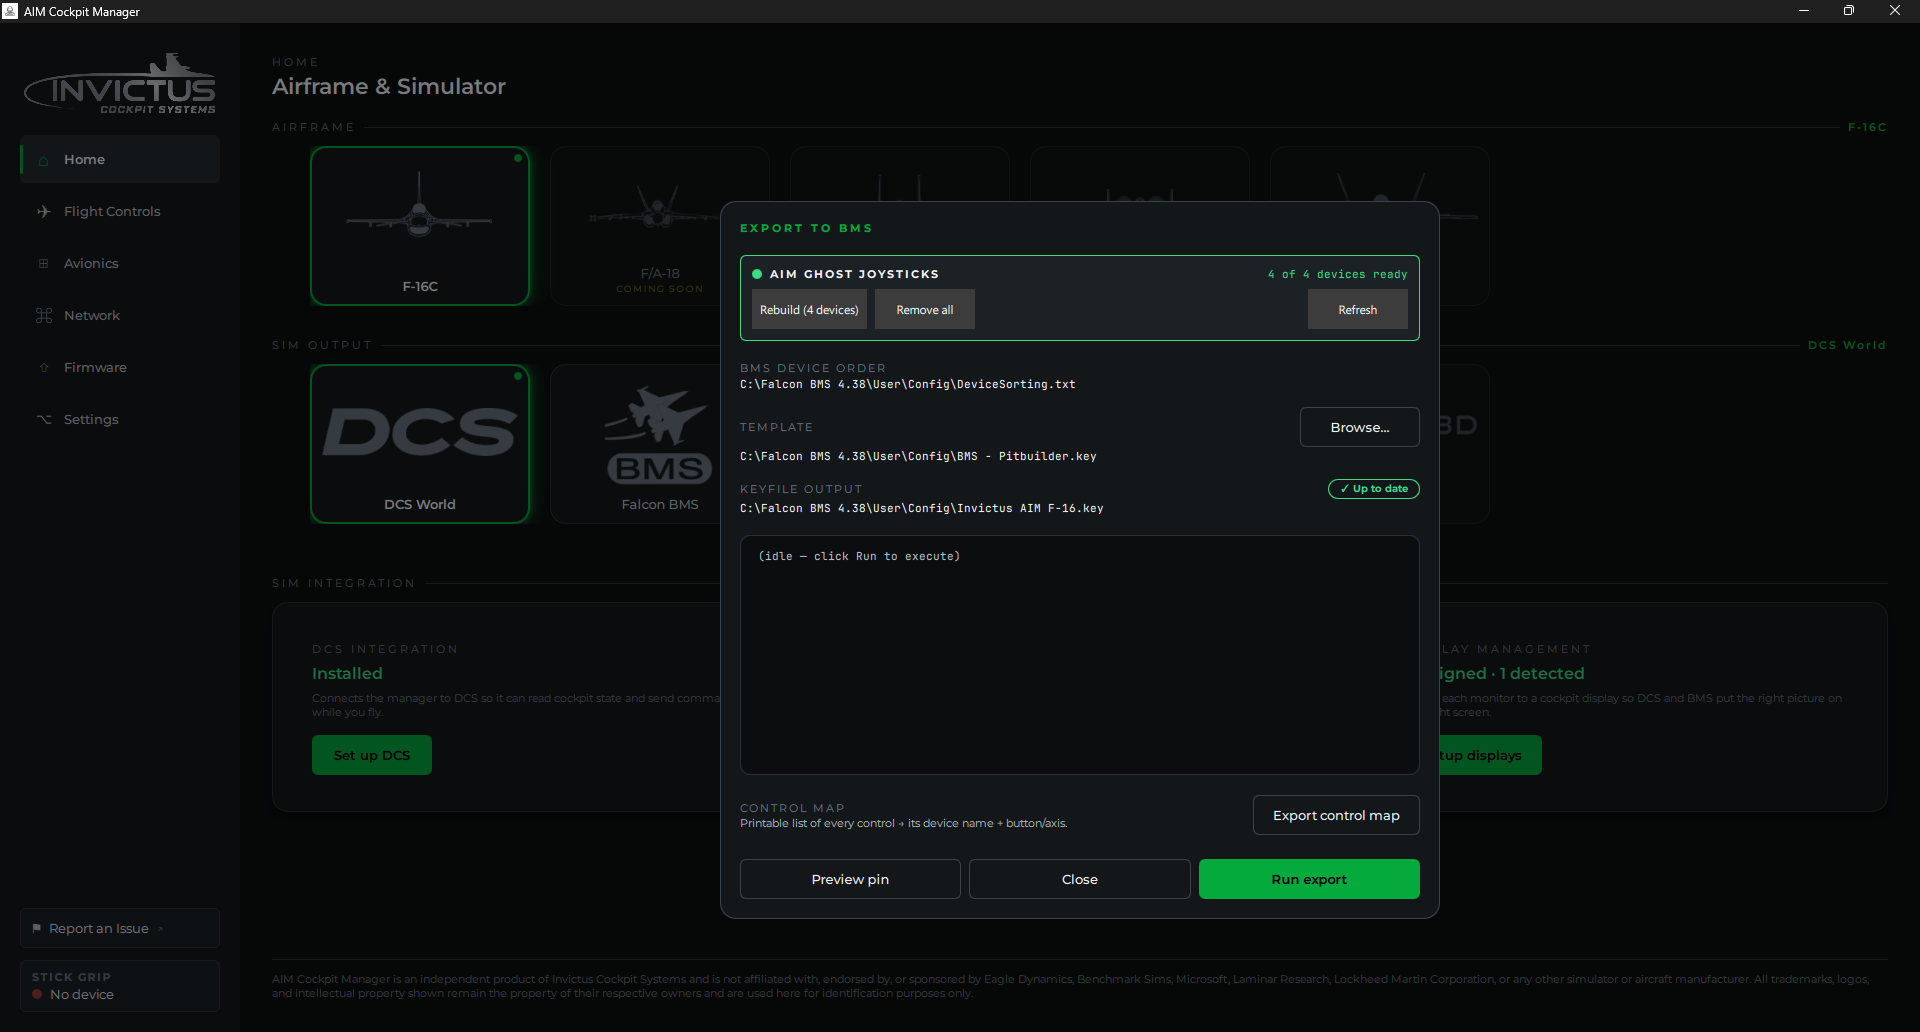Click the Settings icon in sidebar
Viewport: 1920px width, 1032px height.
[44, 419]
